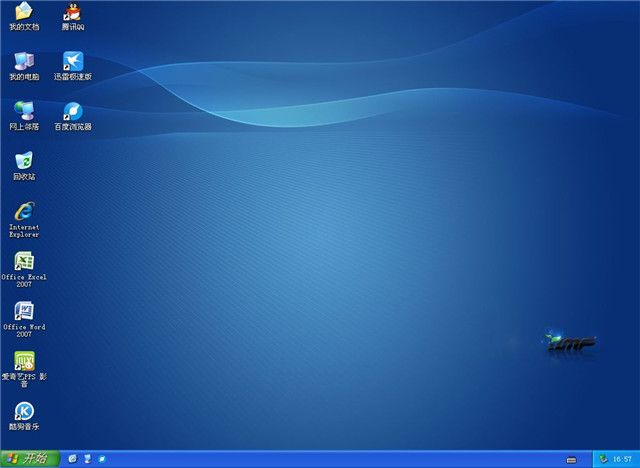Click the 回收站 recycle bin icon
Screen dimensions: 640x468
(24, 161)
